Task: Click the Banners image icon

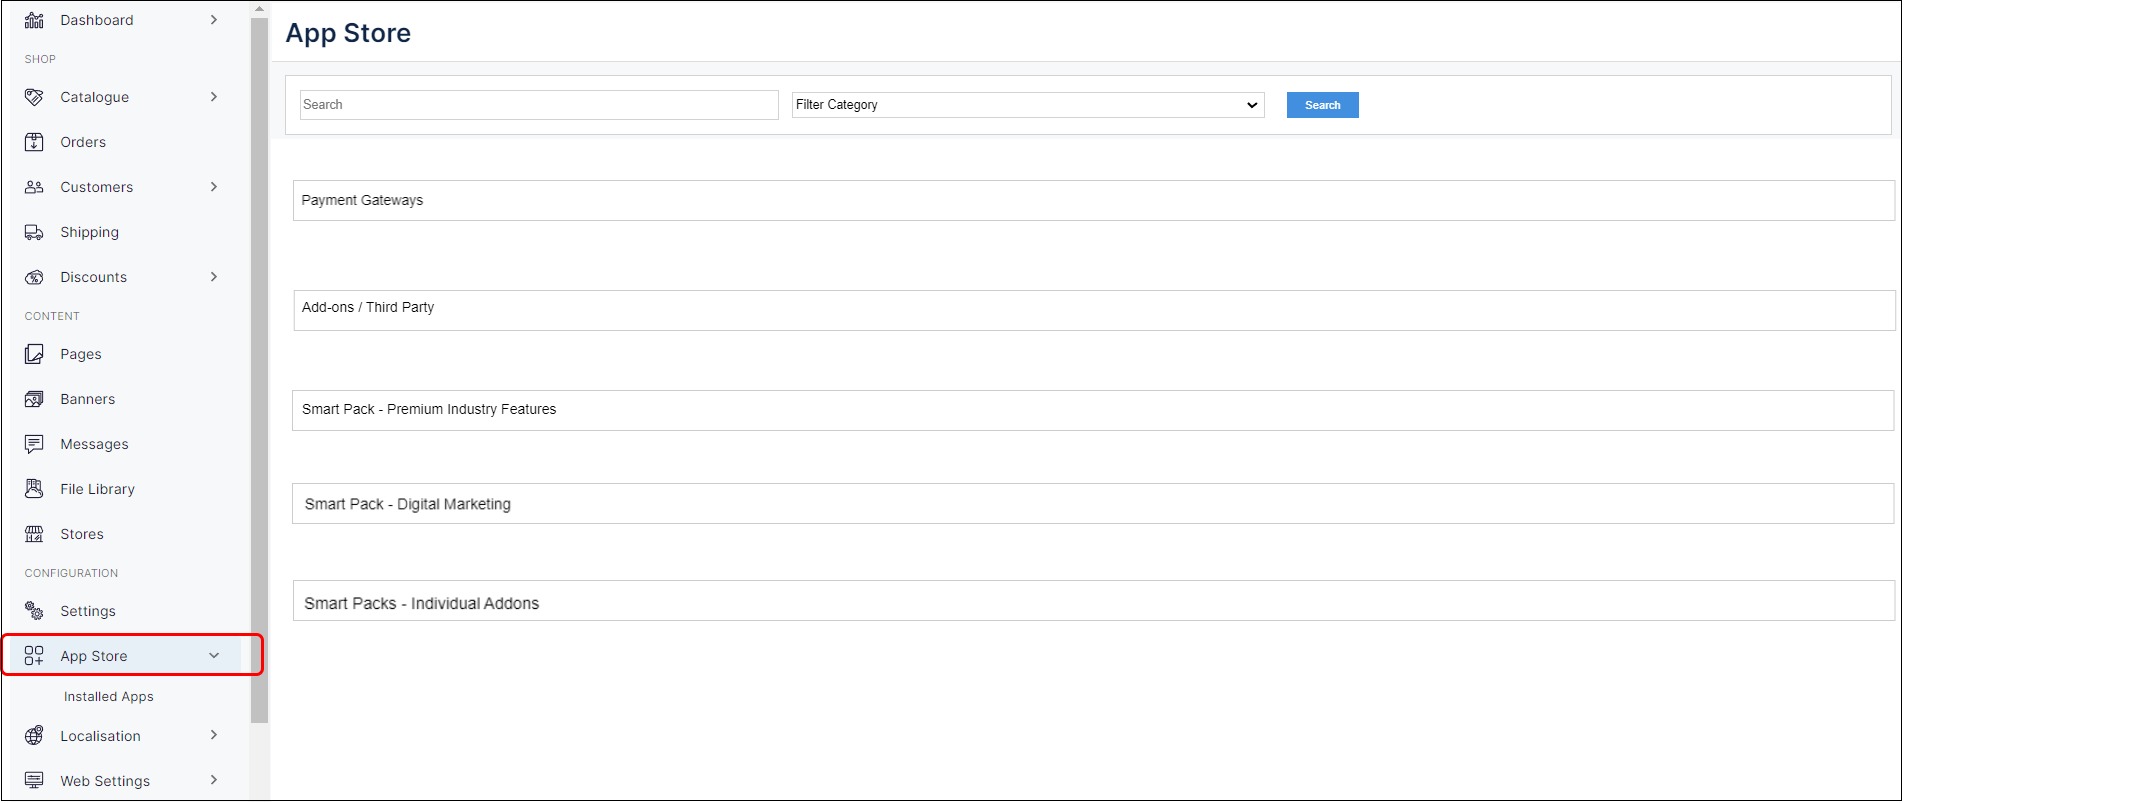Action: 34,399
